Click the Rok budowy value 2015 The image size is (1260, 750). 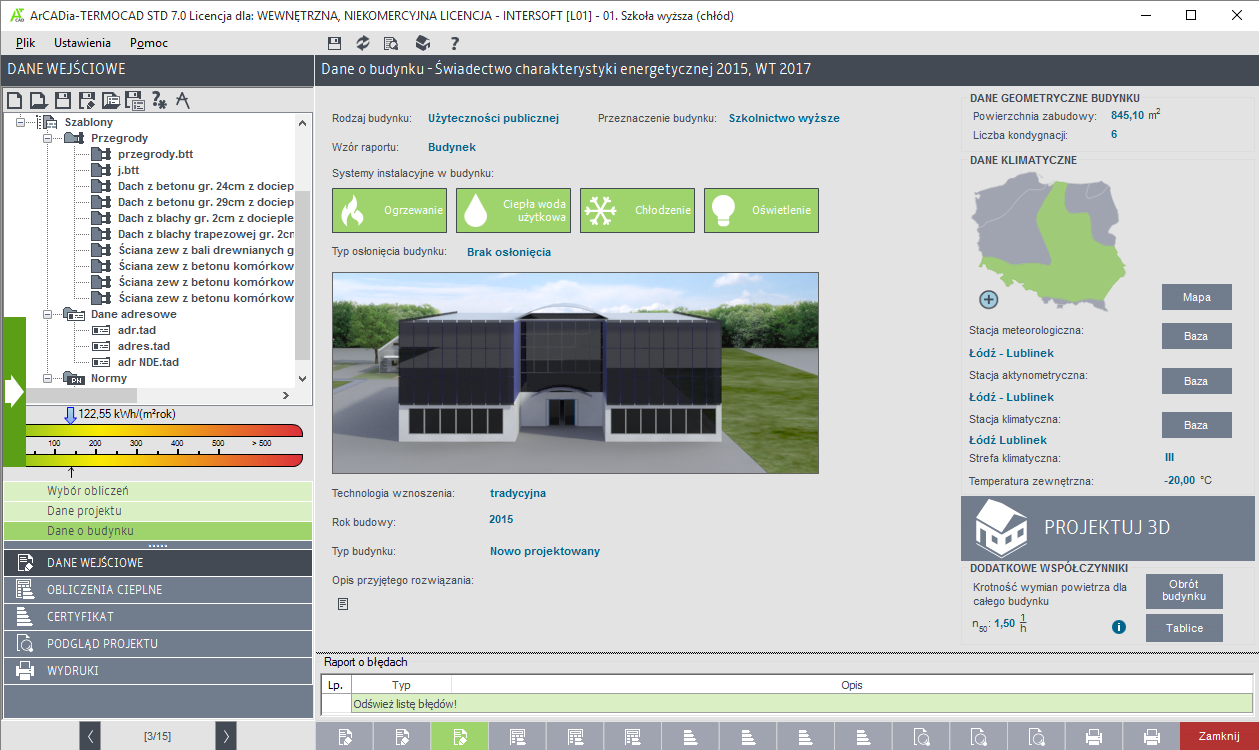pyautogui.click(x=501, y=520)
